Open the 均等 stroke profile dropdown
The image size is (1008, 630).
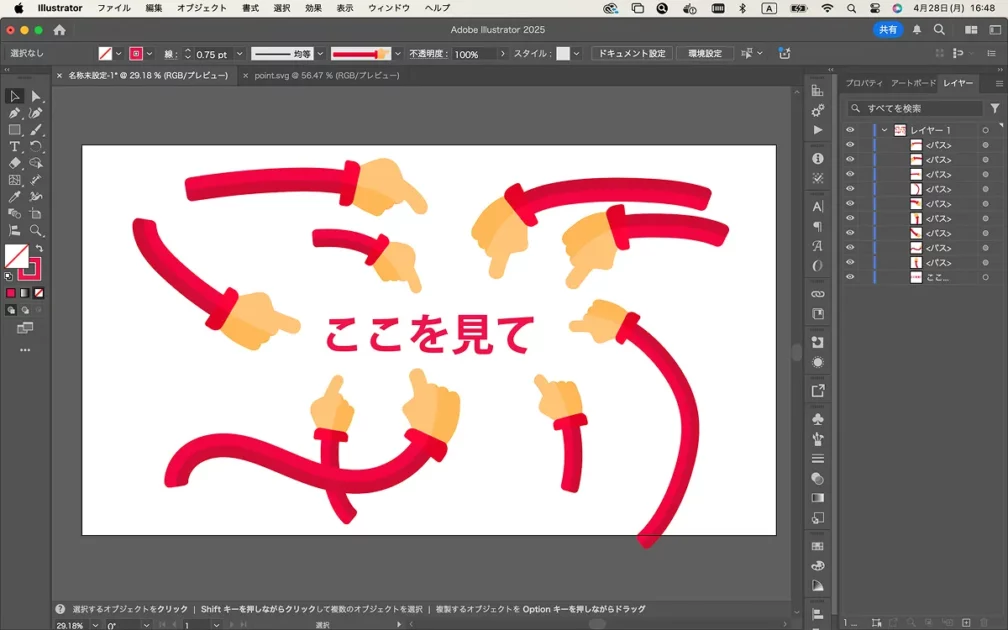coord(319,54)
